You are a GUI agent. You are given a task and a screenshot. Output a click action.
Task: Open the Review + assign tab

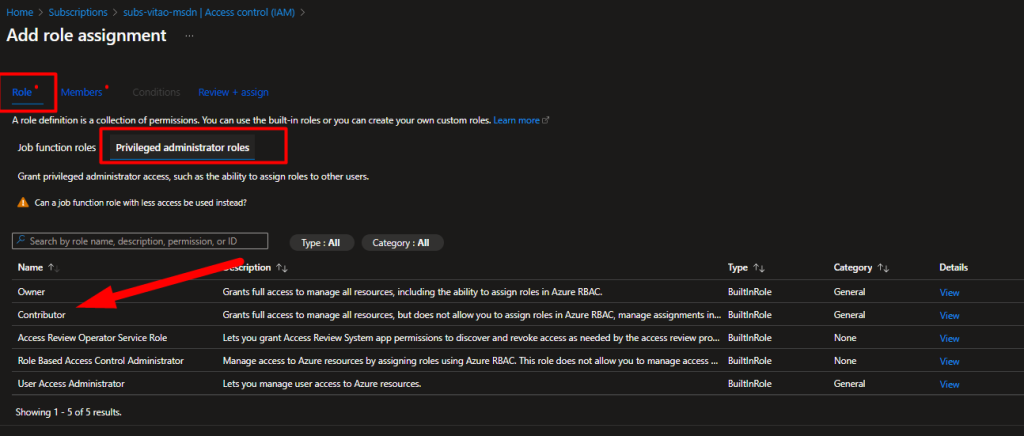pyautogui.click(x=233, y=92)
